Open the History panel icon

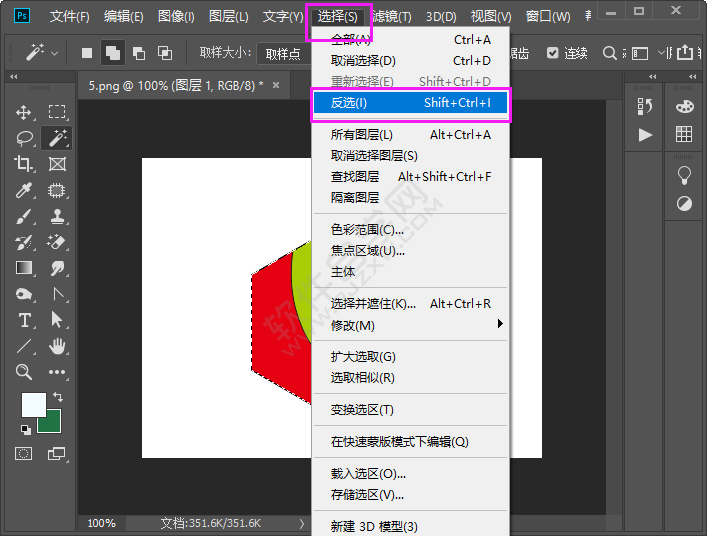pos(645,107)
